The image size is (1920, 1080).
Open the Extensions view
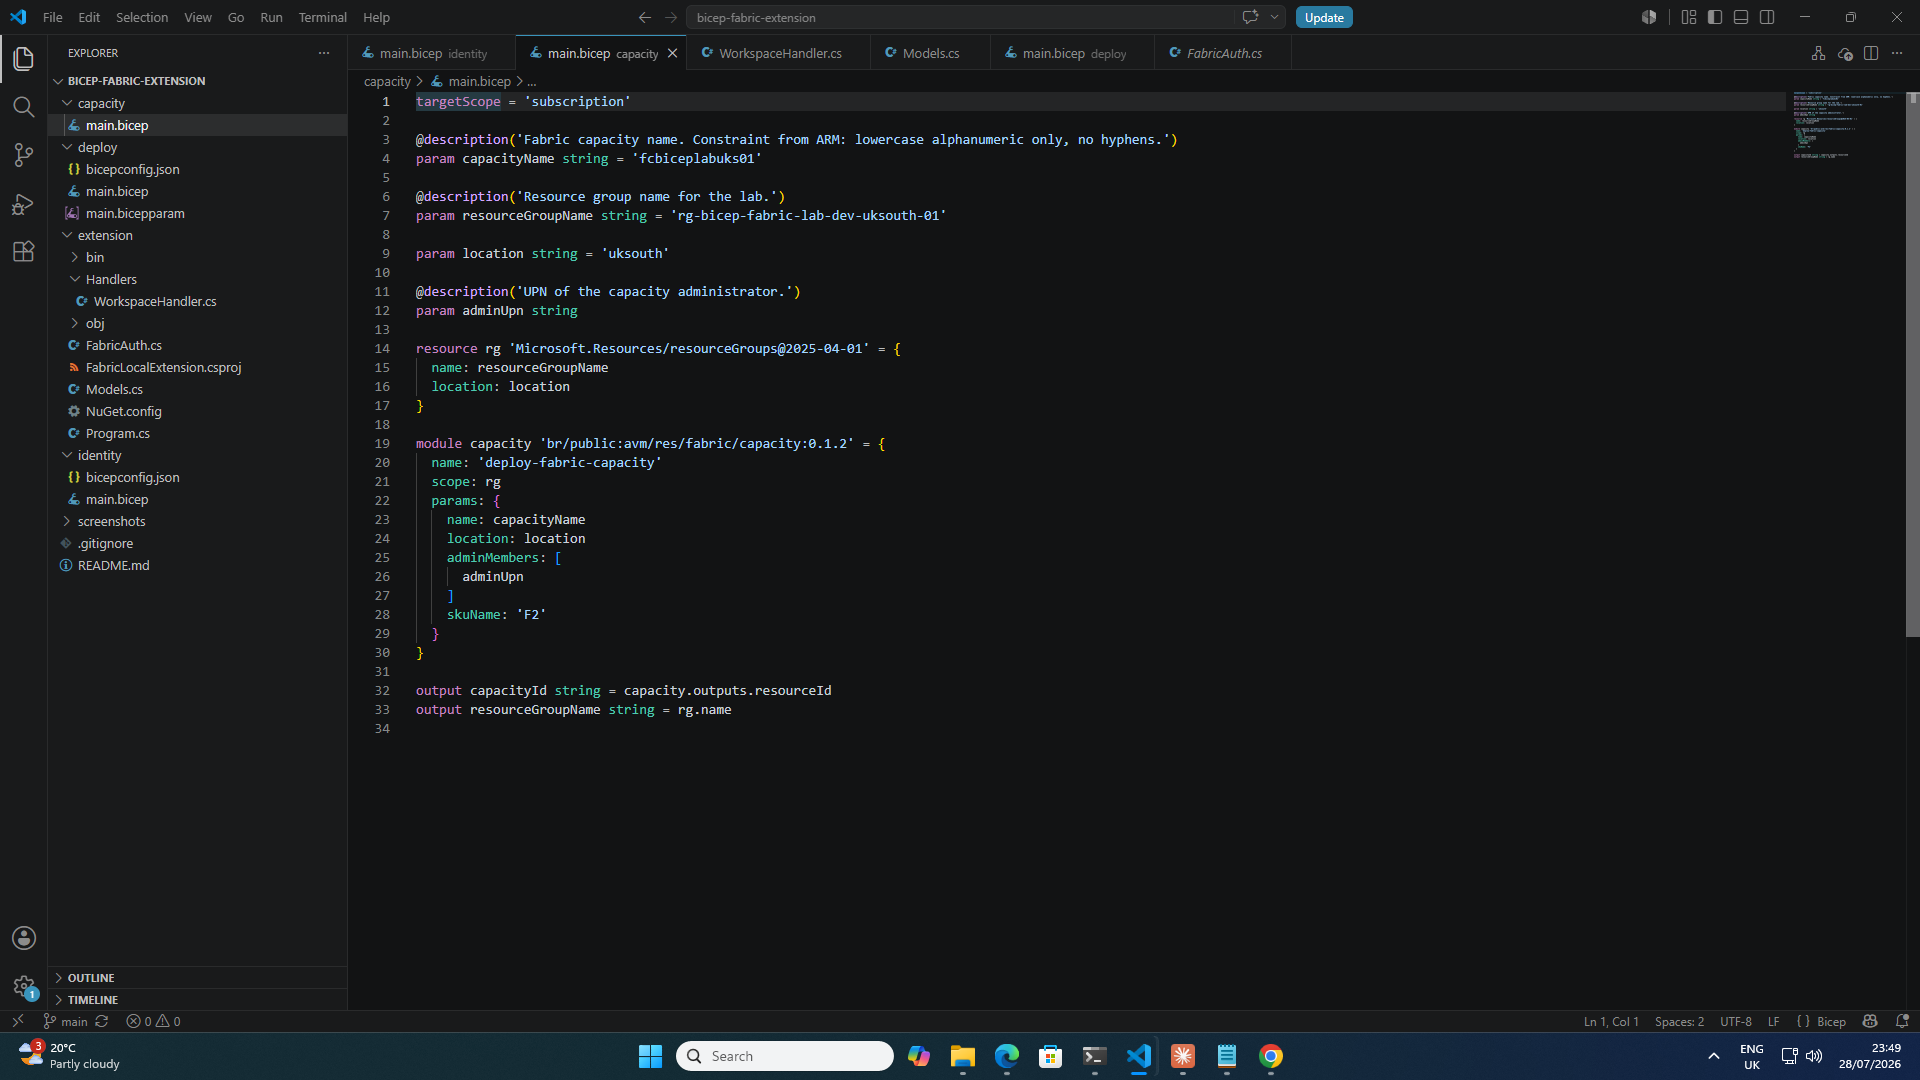(x=24, y=251)
